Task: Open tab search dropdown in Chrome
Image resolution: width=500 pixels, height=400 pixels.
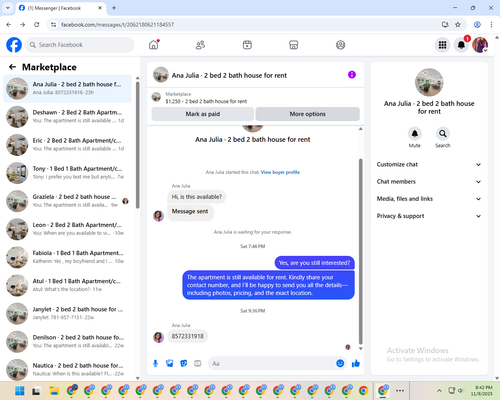Action: 8,8
